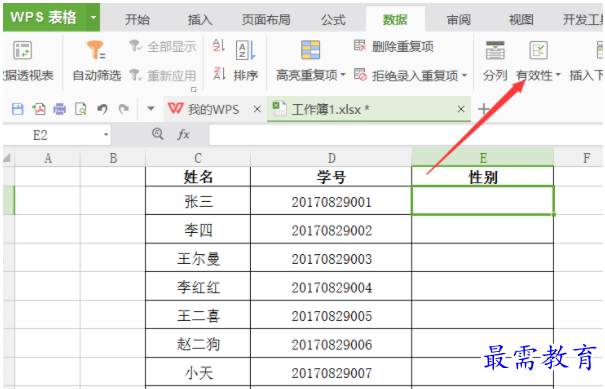Select the cell containing 李四
605x389 pixels.
tap(198, 230)
